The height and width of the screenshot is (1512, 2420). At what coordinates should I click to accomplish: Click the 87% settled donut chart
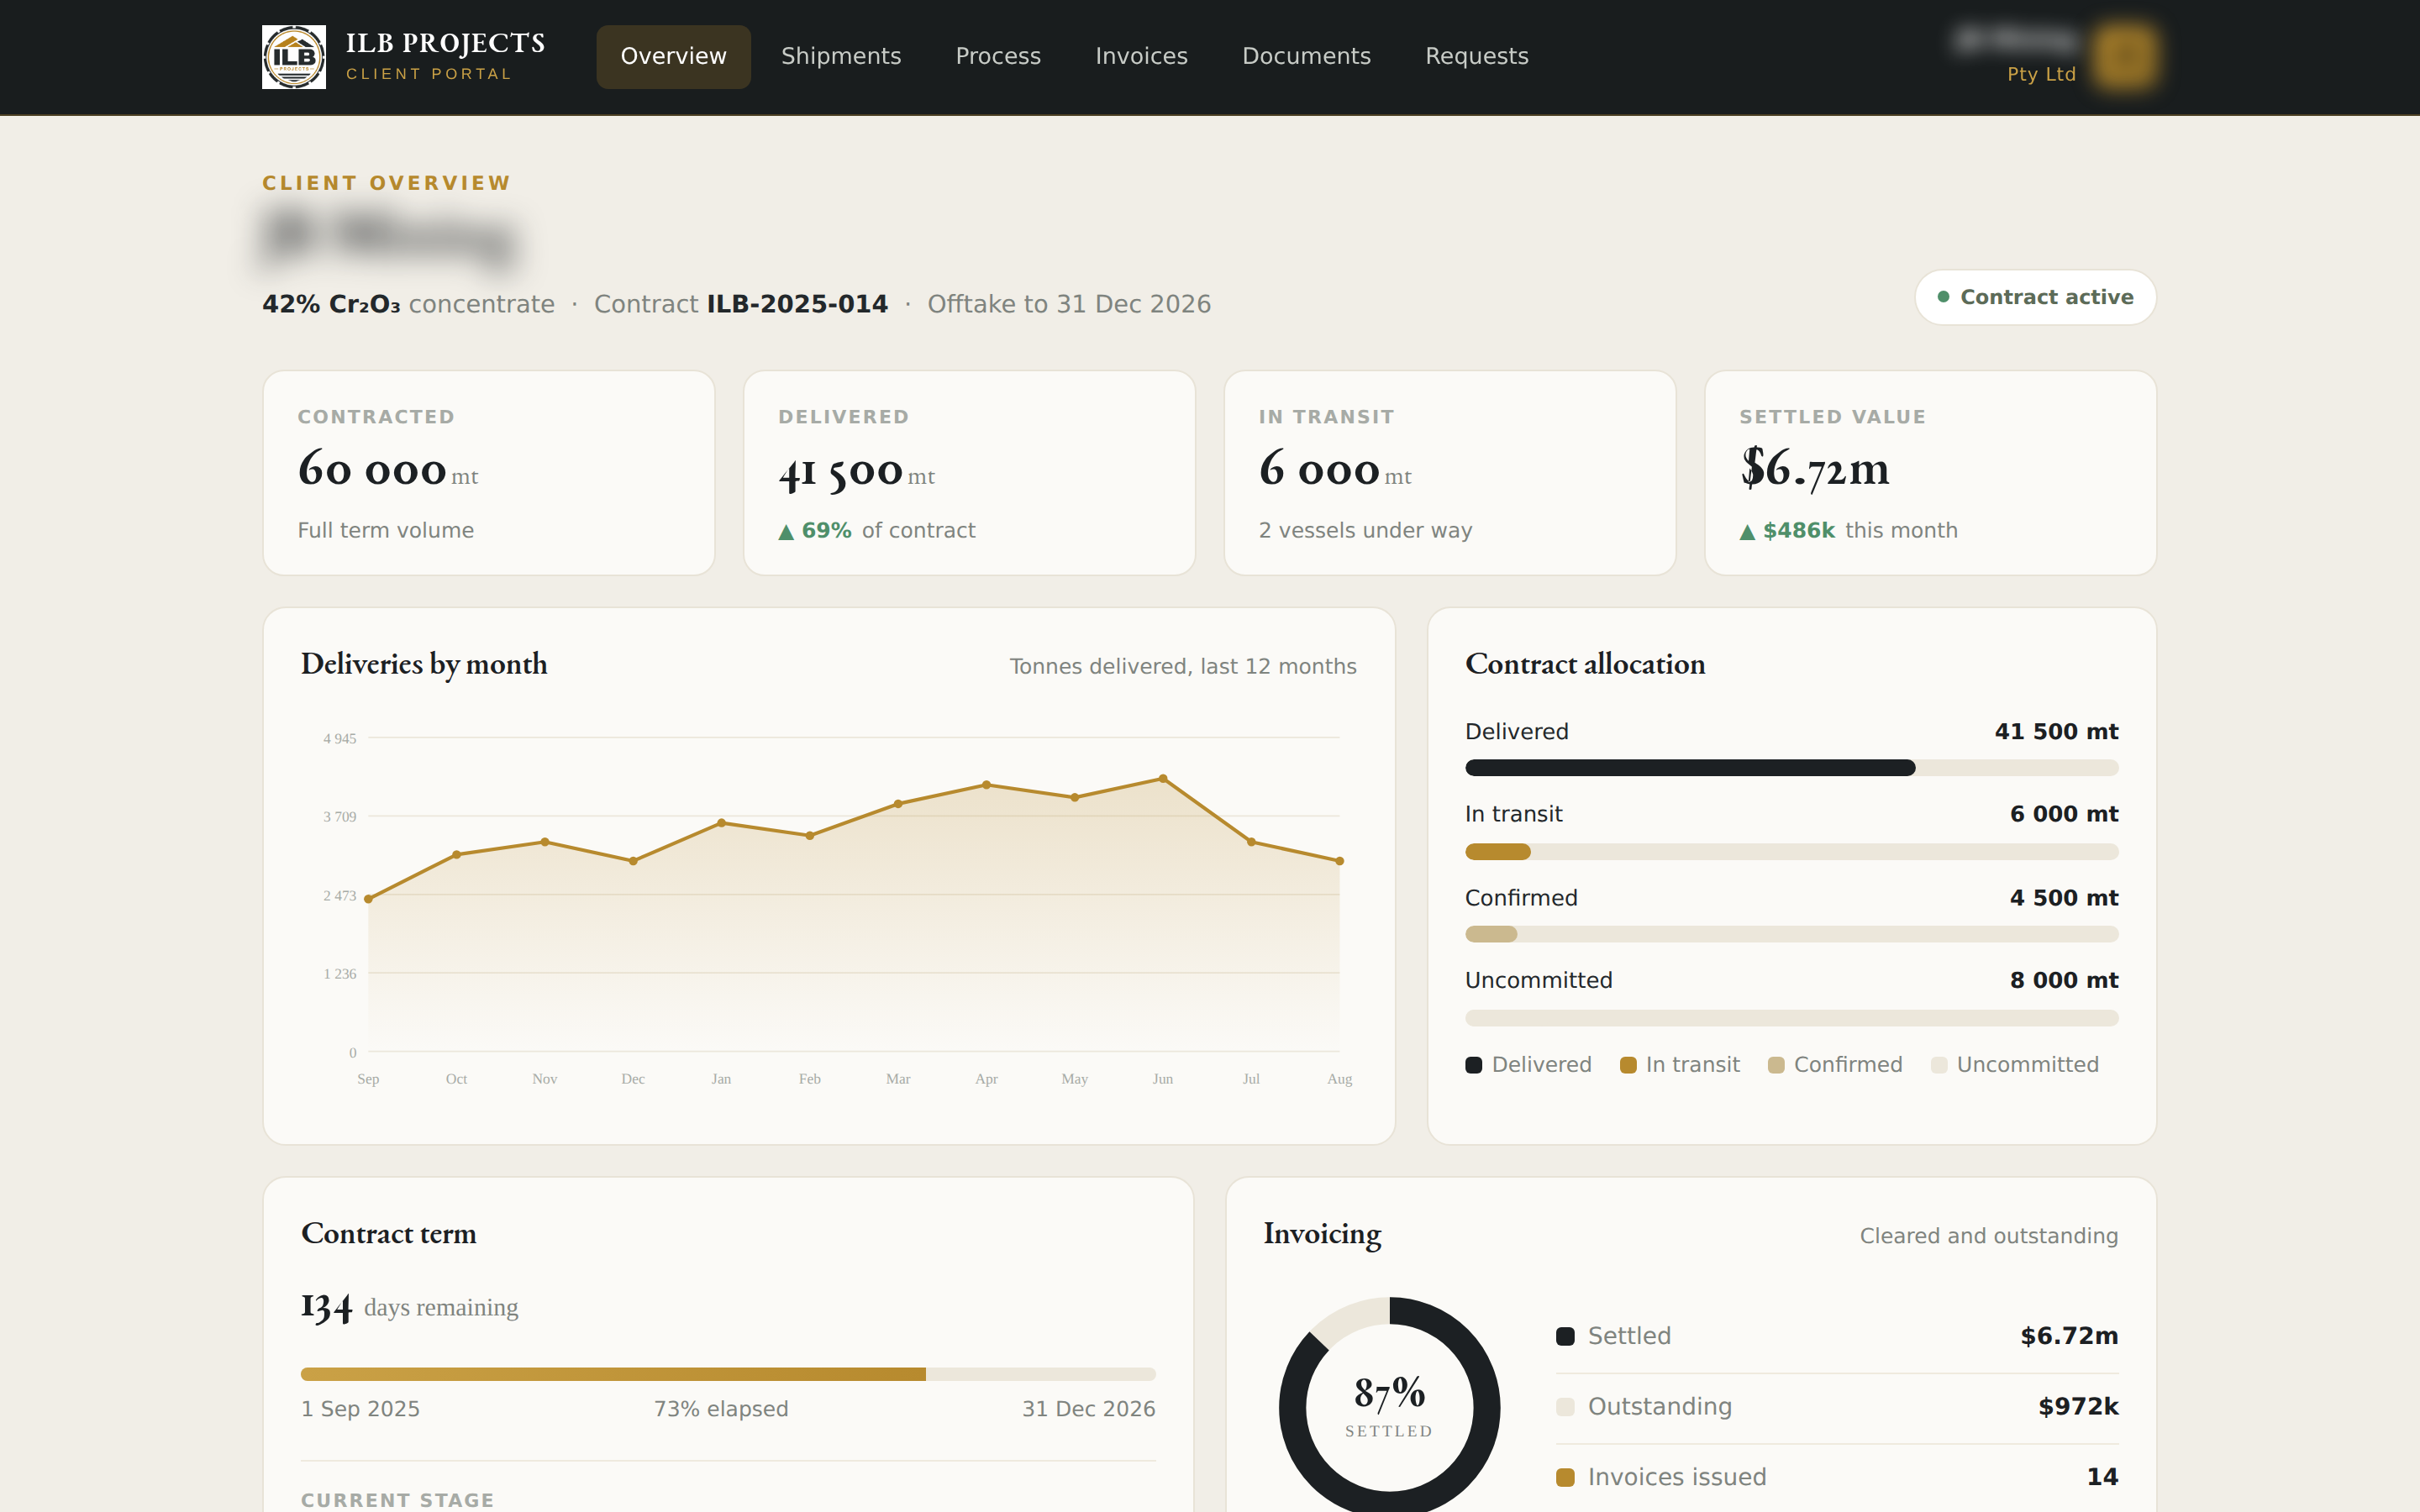pos(1389,1405)
